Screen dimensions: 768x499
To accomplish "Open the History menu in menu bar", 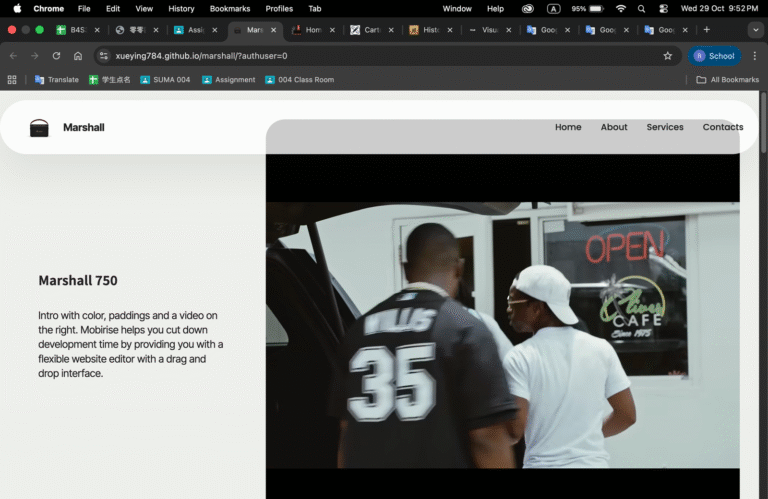I will point(181,8).
